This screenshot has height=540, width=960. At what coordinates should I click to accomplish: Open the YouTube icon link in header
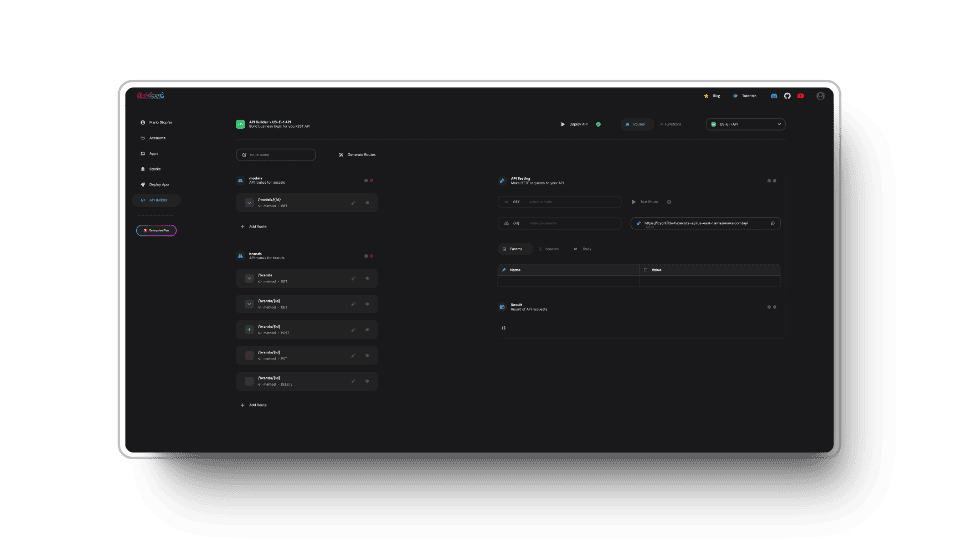[x=801, y=96]
